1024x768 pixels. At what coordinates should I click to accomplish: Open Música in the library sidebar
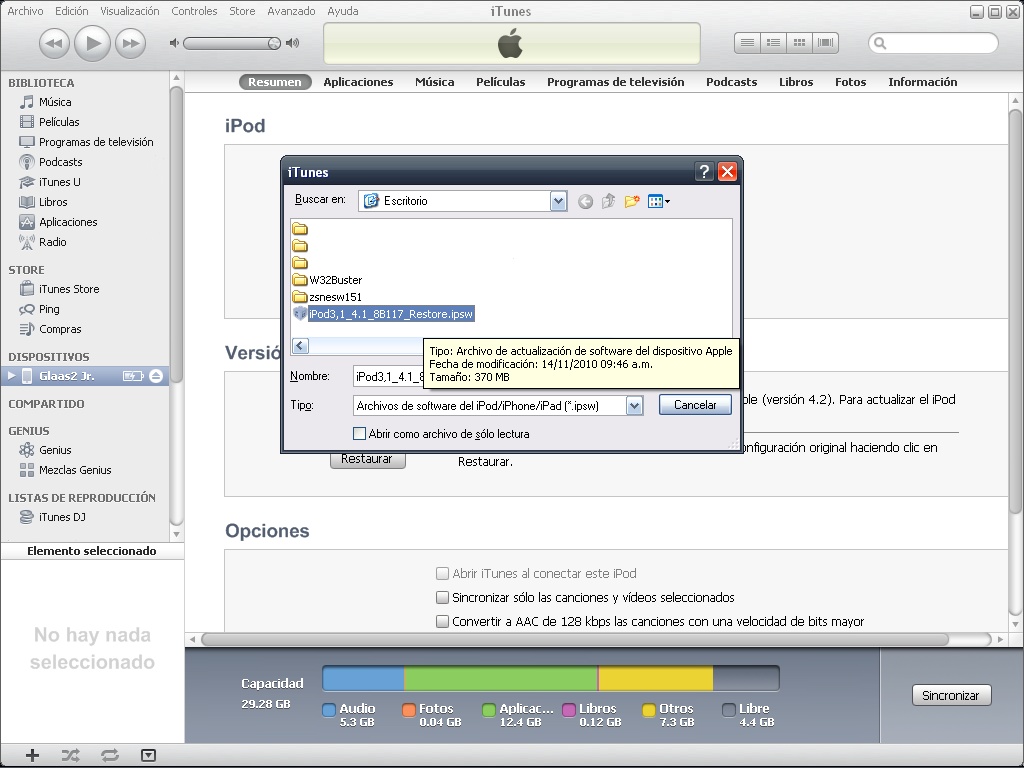[x=55, y=102]
